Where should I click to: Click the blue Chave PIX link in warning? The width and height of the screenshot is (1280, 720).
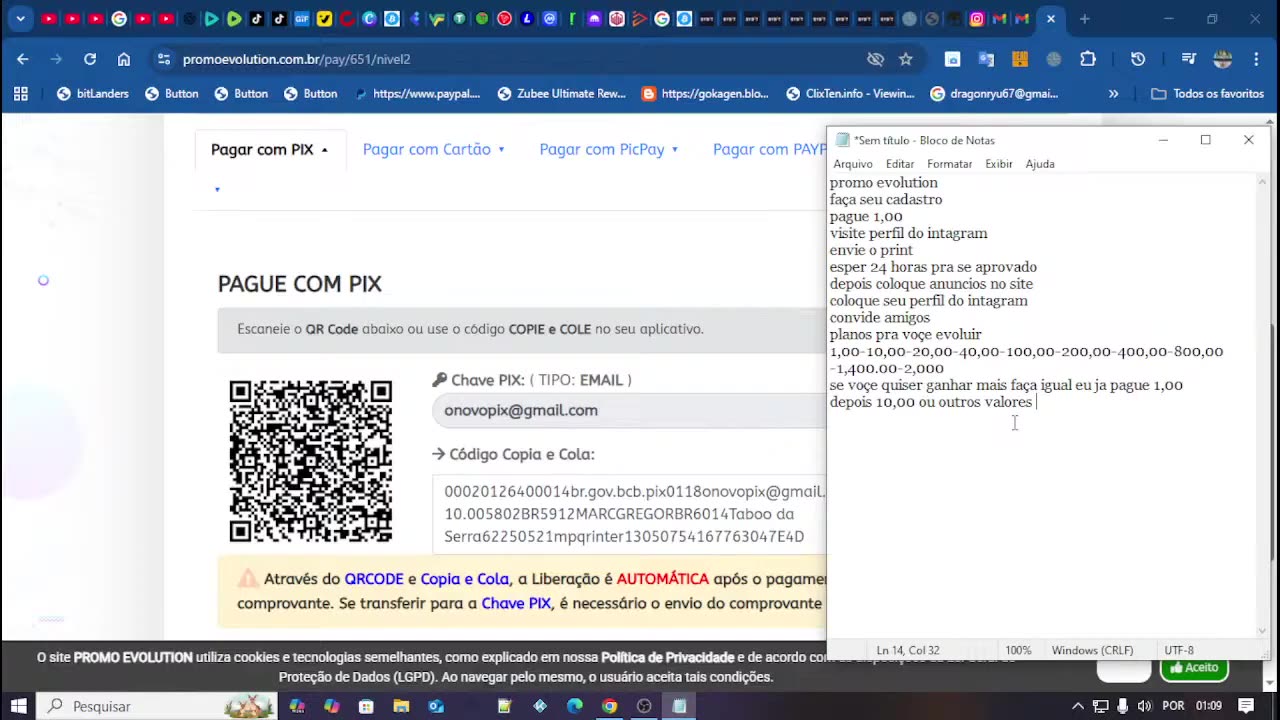(516, 603)
